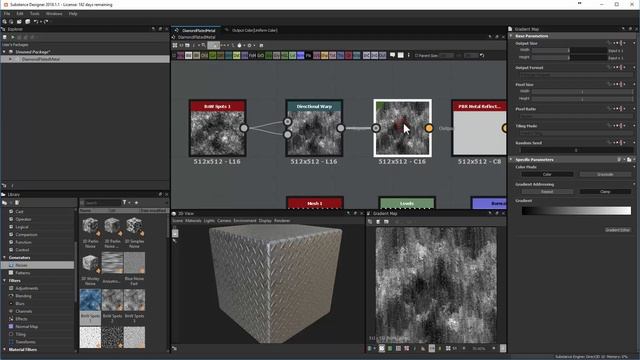This screenshot has height=360, width=640.
Task: Open the Windows menu
Action: pos(54,13)
